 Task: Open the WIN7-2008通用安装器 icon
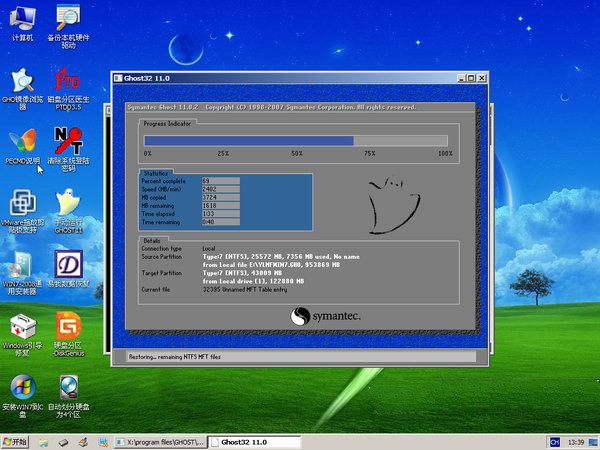(22, 264)
